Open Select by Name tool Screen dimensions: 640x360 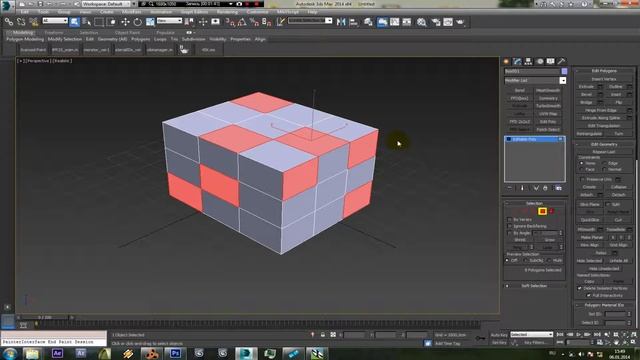click(x=87, y=22)
